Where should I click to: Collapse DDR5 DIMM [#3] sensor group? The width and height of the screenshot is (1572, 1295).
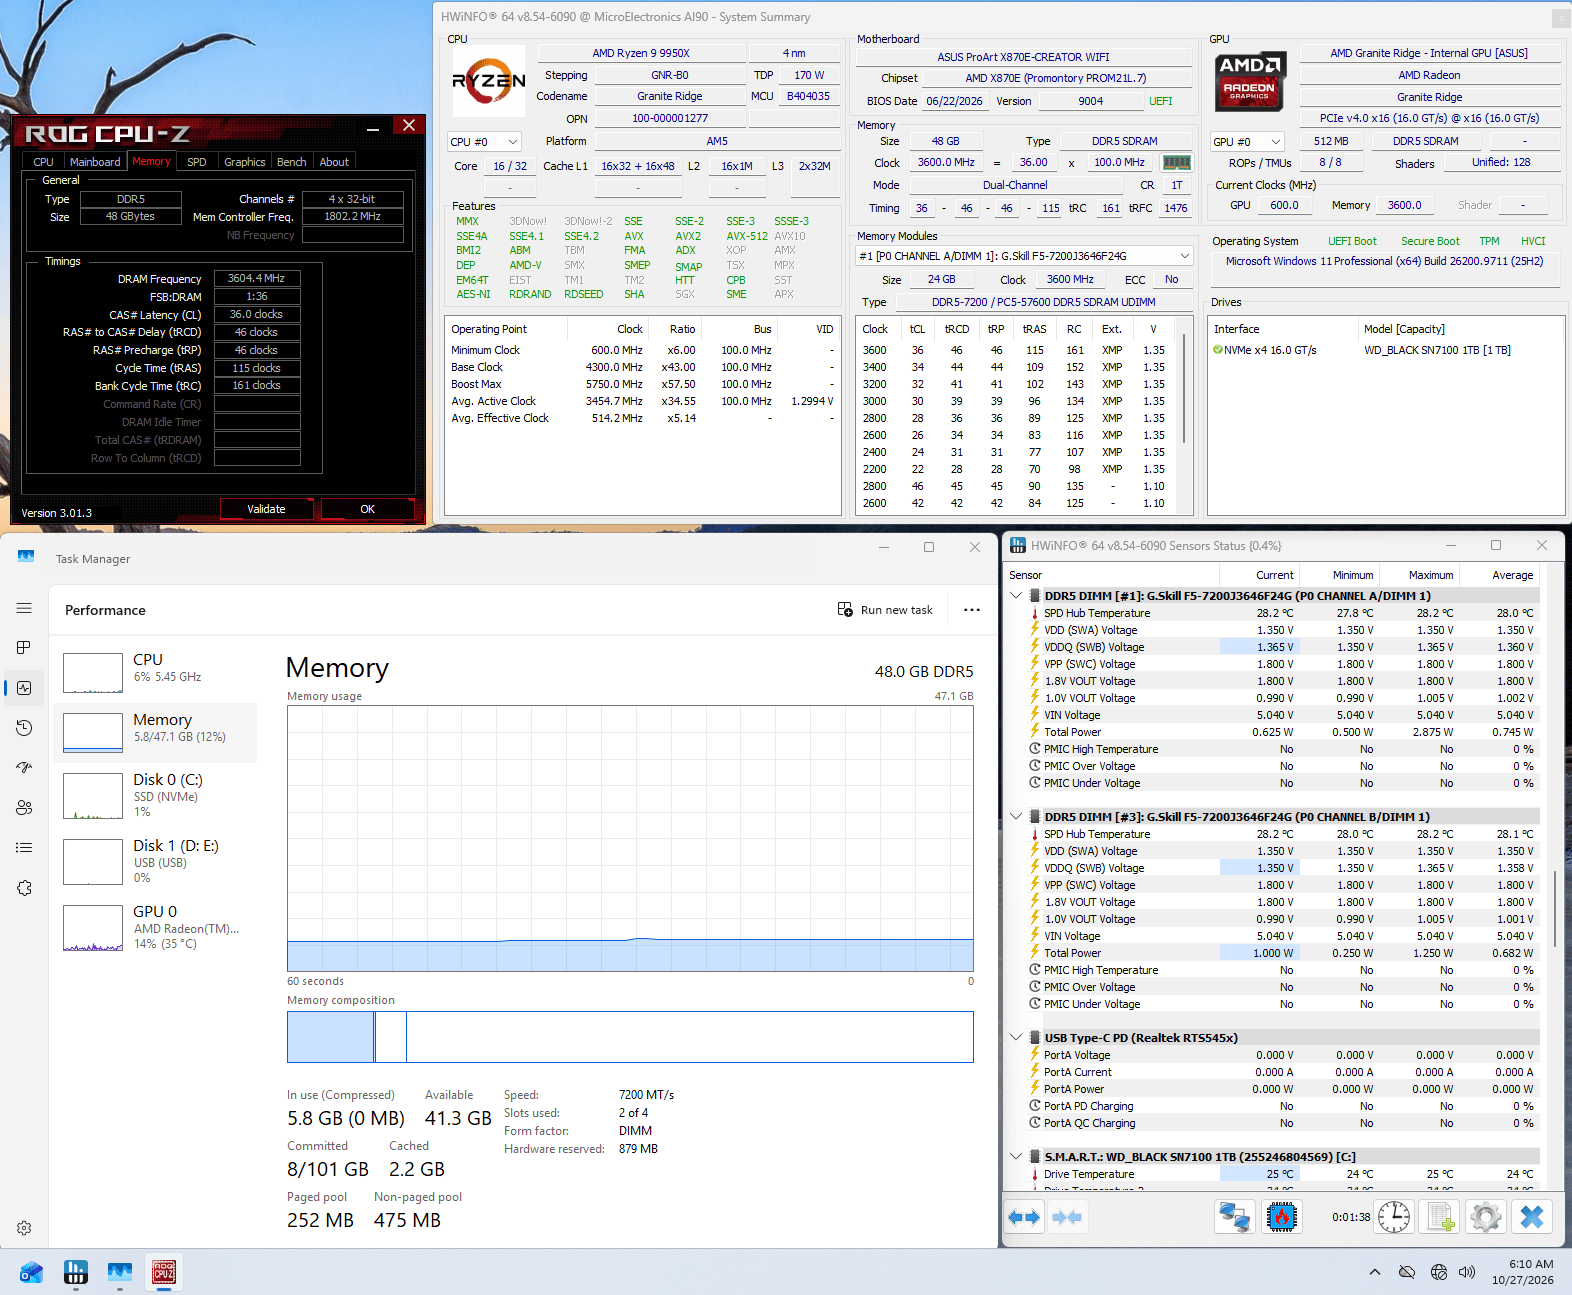(1016, 817)
